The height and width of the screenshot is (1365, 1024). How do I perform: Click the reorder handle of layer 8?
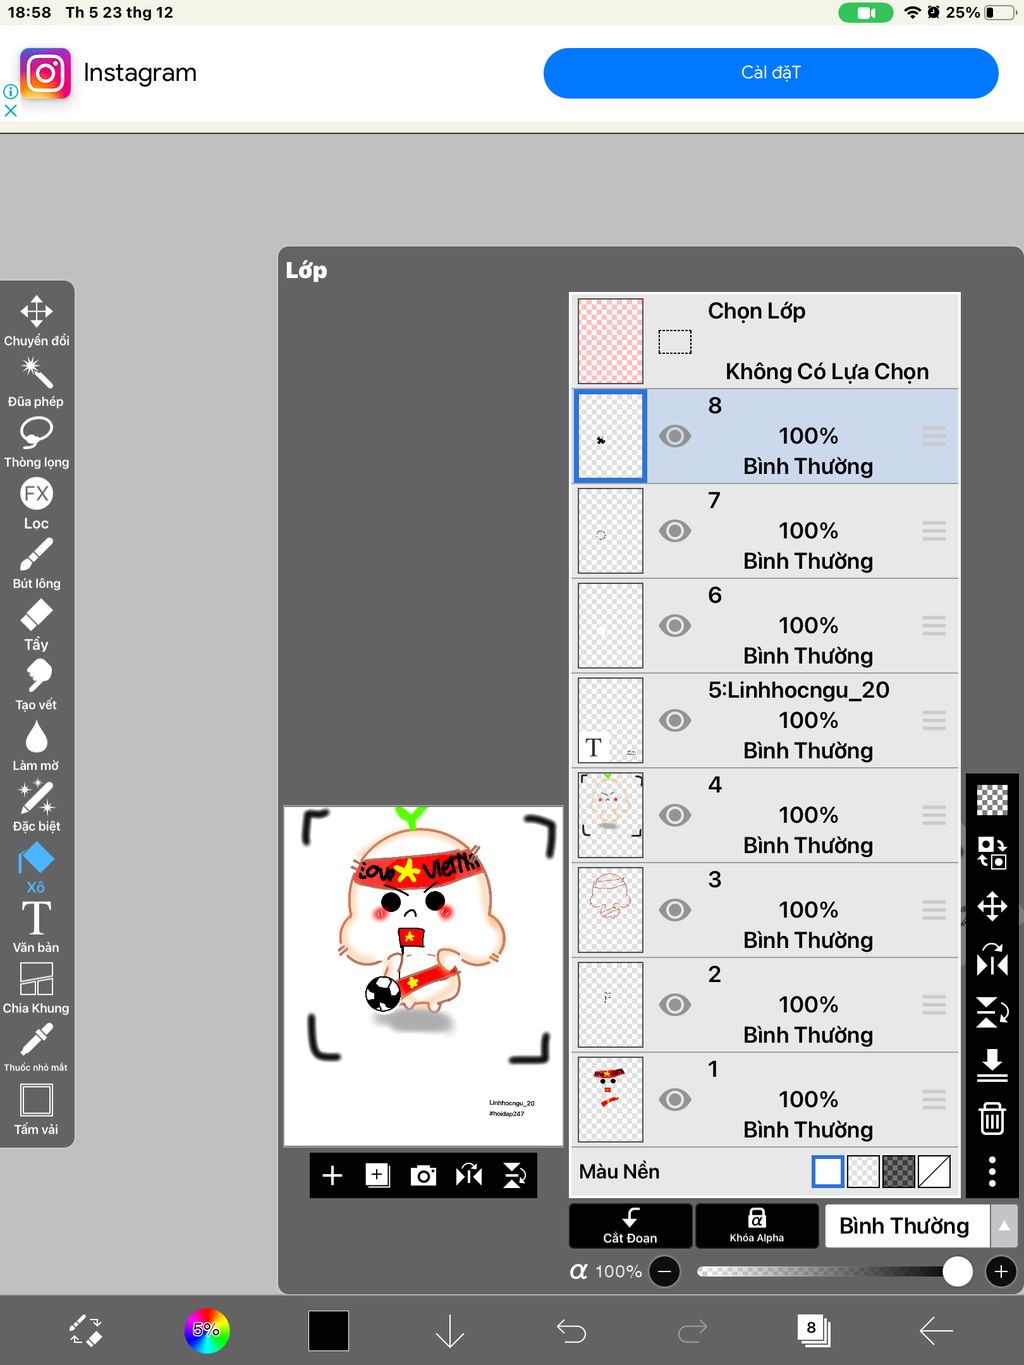pos(934,436)
